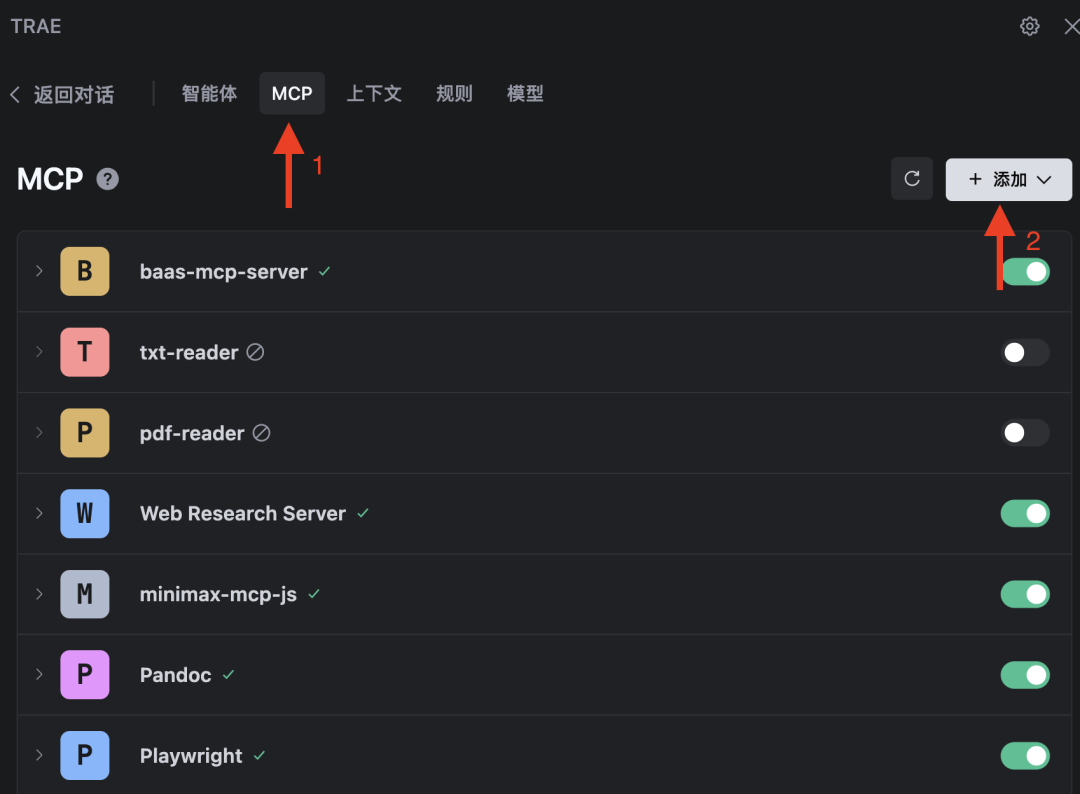Click the pdf-reader disabled status icon
The width and height of the screenshot is (1080, 794).
(261, 432)
